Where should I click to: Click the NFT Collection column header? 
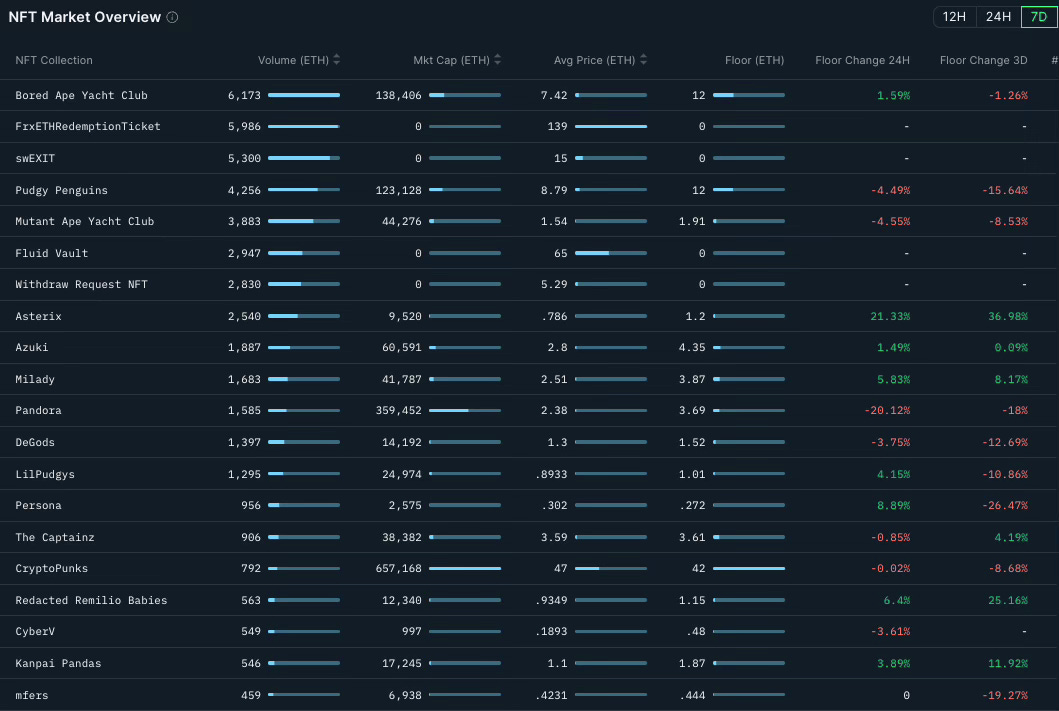tap(54, 60)
